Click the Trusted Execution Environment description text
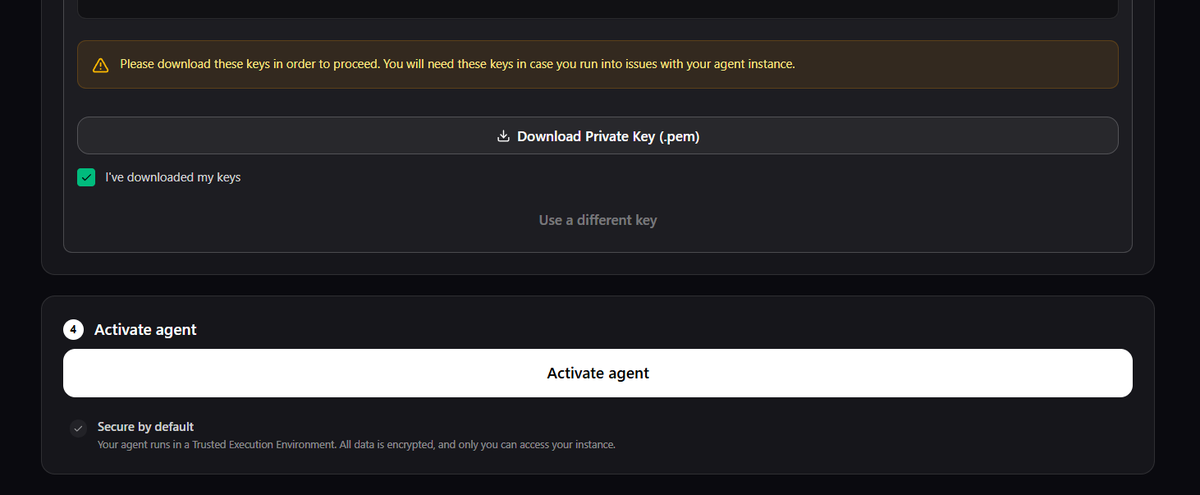Viewport: 1200px width, 495px height. point(356,444)
